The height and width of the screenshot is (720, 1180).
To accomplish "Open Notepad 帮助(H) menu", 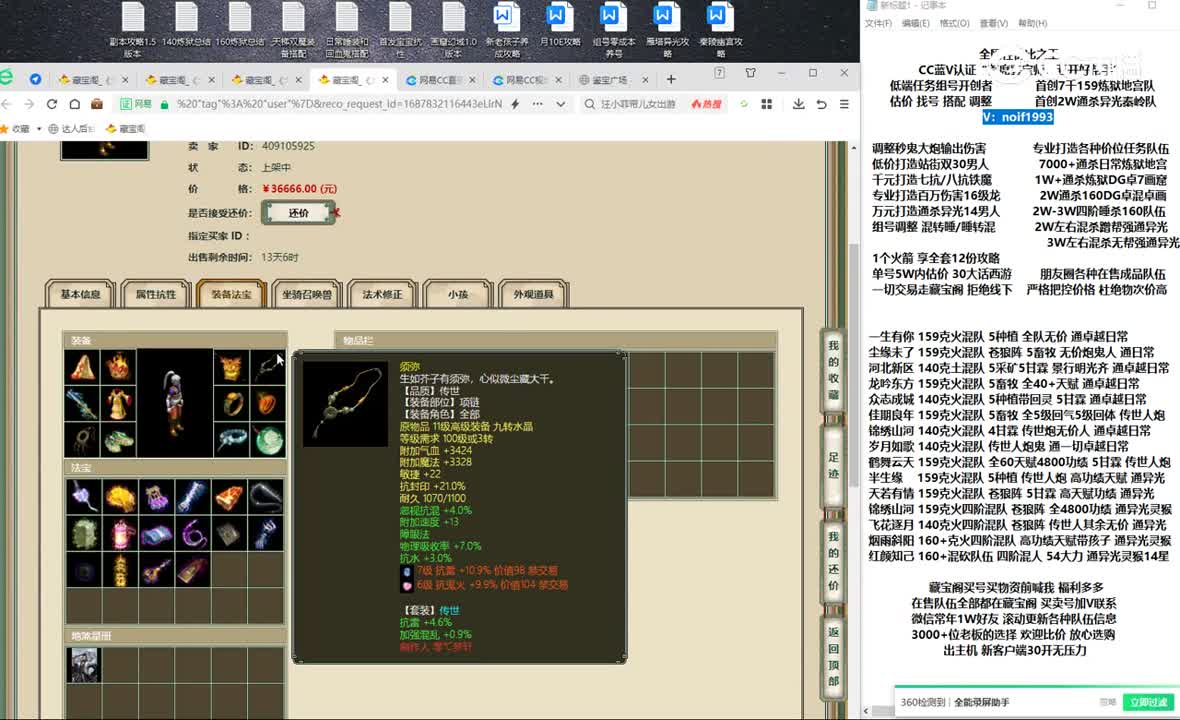I will tap(1032, 23).
